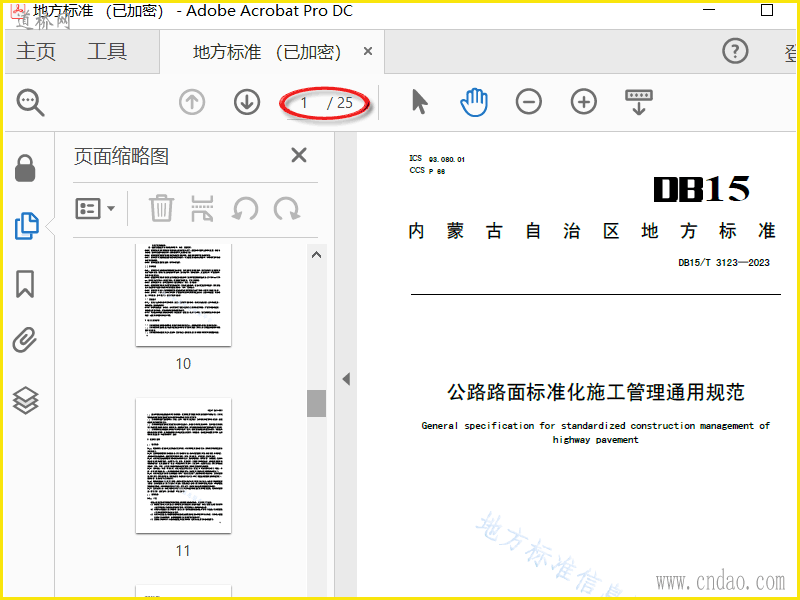Close the 页面缩略图 panel
This screenshot has width=800, height=600.
click(299, 155)
